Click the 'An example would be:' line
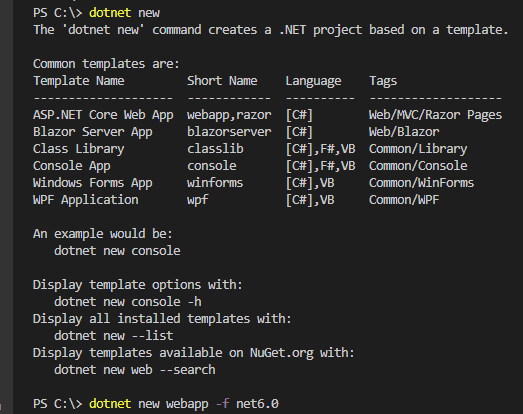Viewport: 523px width, 414px height. tap(103, 234)
